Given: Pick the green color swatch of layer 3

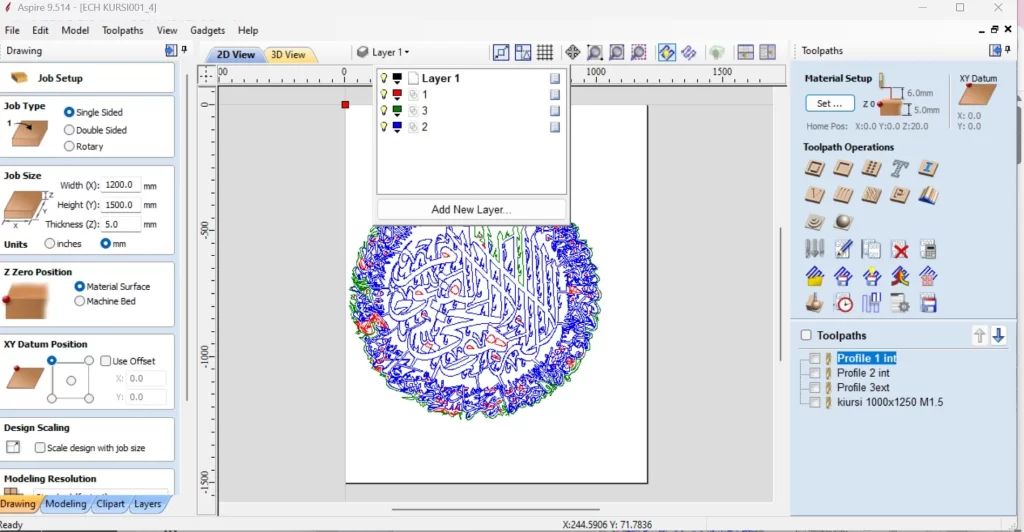Looking at the screenshot, I should [x=397, y=111].
